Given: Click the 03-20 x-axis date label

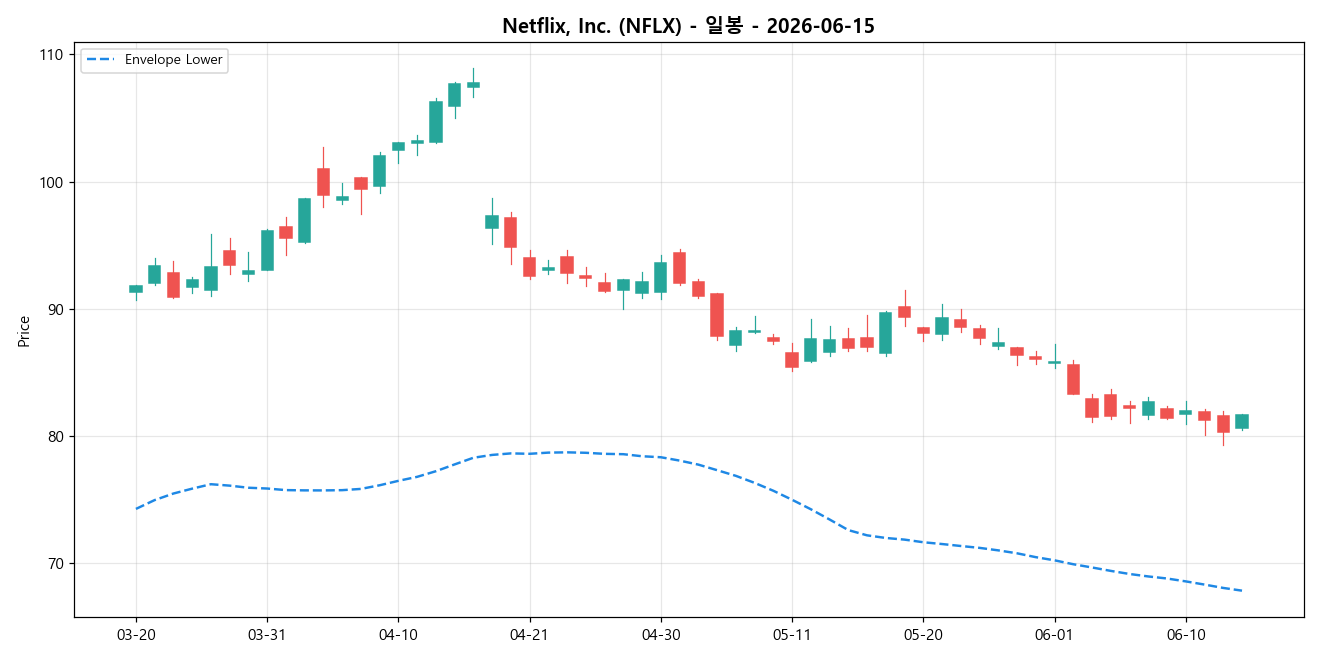Looking at the screenshot, I should 136,634.
